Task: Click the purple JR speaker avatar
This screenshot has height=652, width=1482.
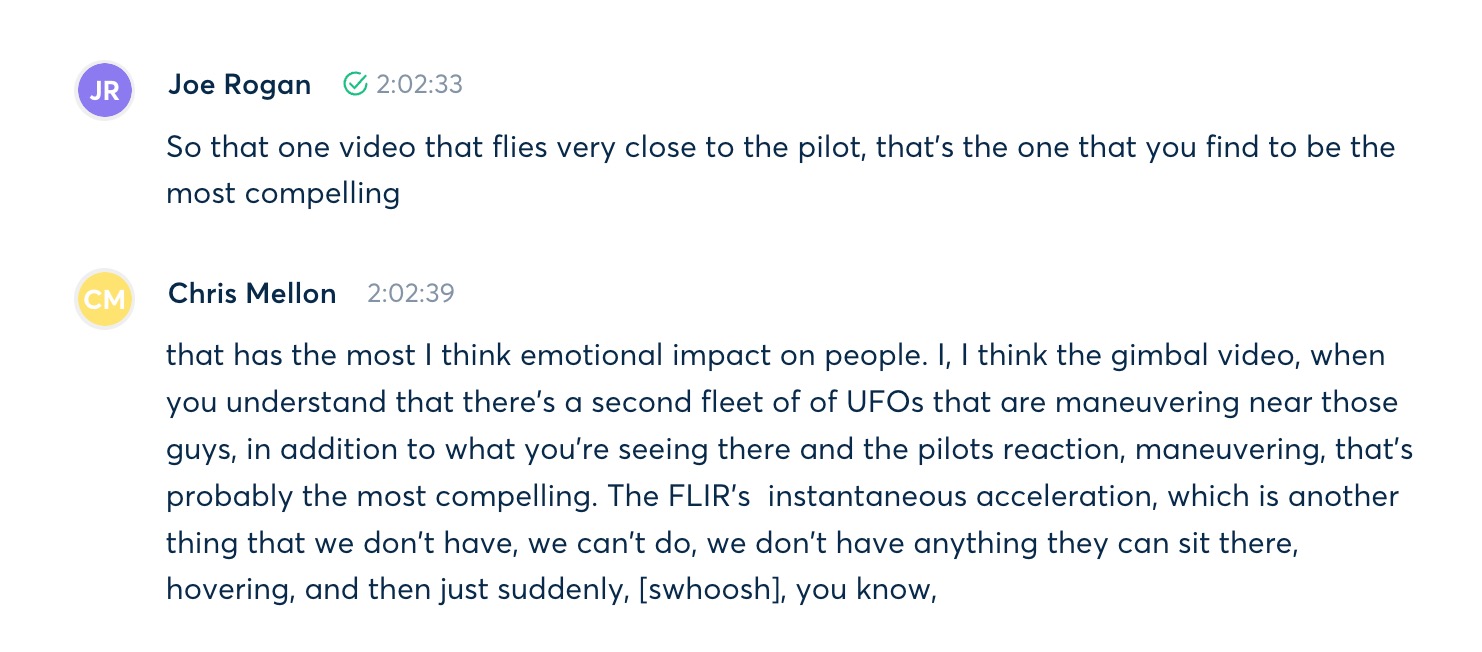Action: 105,90
